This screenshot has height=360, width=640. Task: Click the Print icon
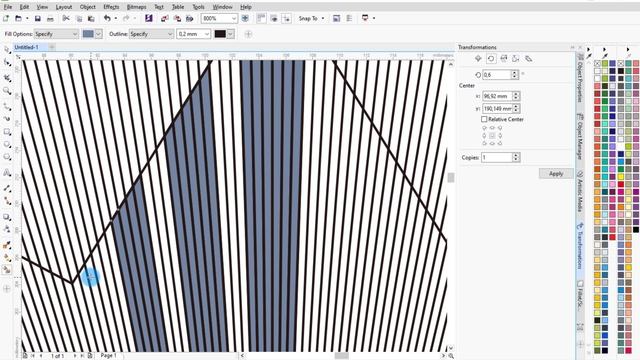click(x=50, y=18)
